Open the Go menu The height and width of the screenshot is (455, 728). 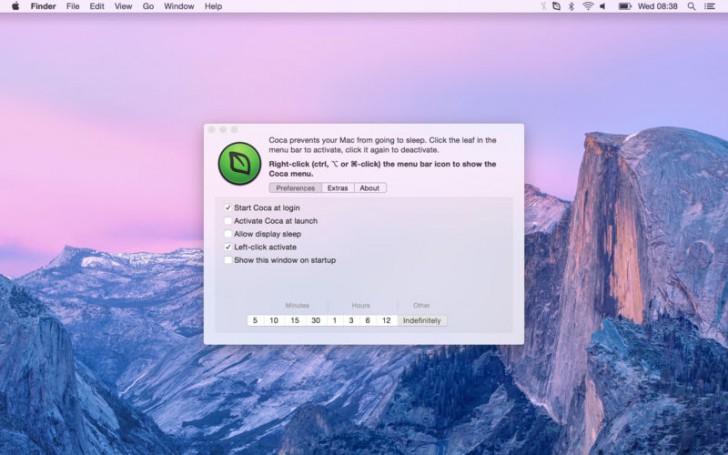[148, 6]
